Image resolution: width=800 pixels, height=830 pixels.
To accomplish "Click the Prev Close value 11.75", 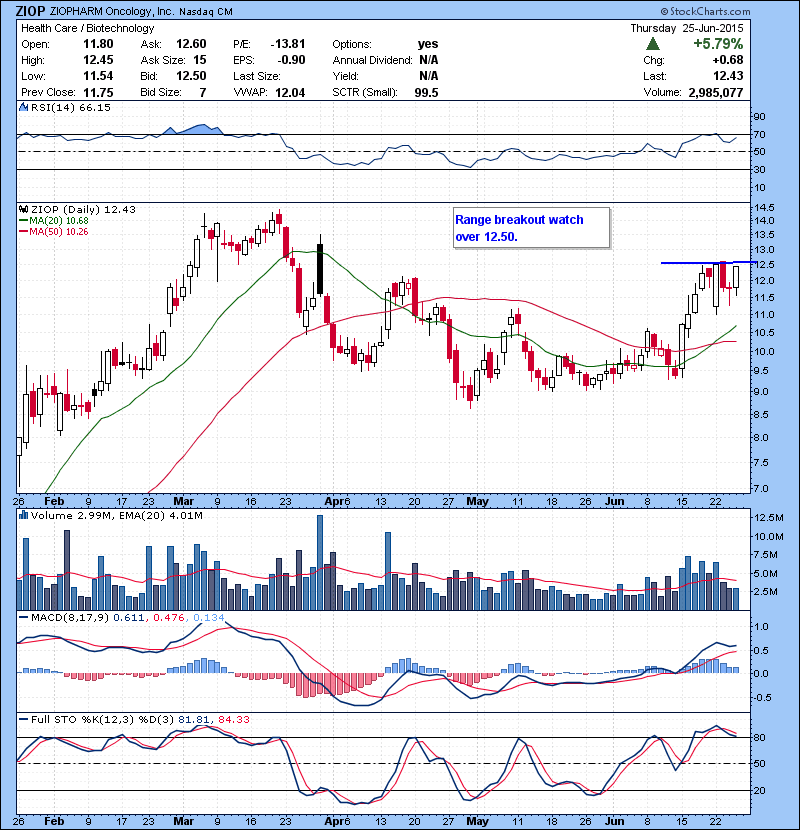I will [x=98, y=92].
